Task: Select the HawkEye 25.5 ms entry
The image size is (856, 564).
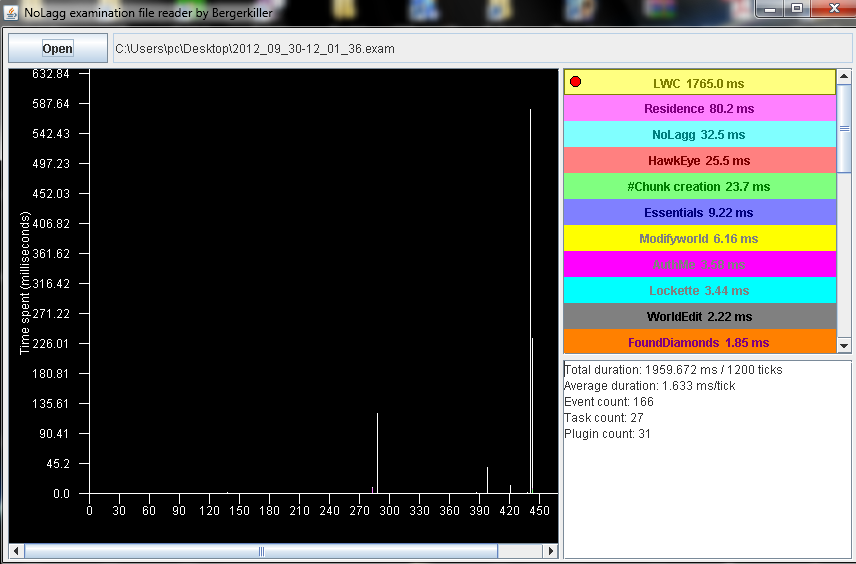Action: [x=699, y=161]
